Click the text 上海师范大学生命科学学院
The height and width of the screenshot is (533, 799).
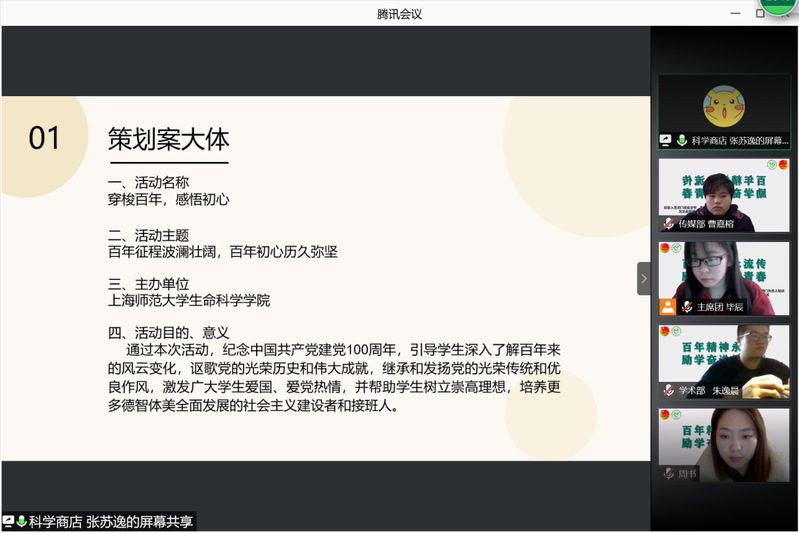[x=189, y=301]
